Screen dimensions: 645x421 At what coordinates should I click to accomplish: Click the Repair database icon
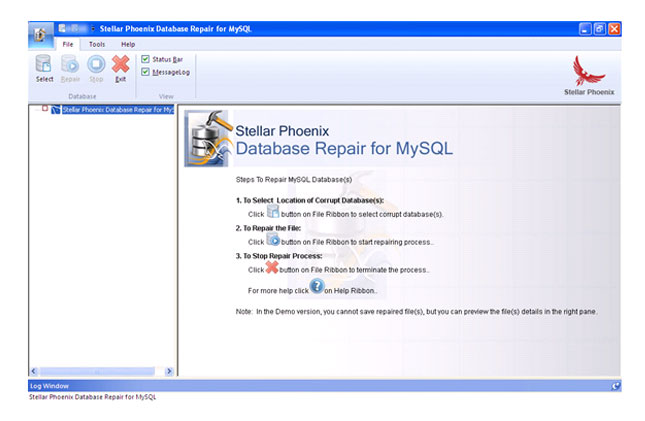pos(70,64)
